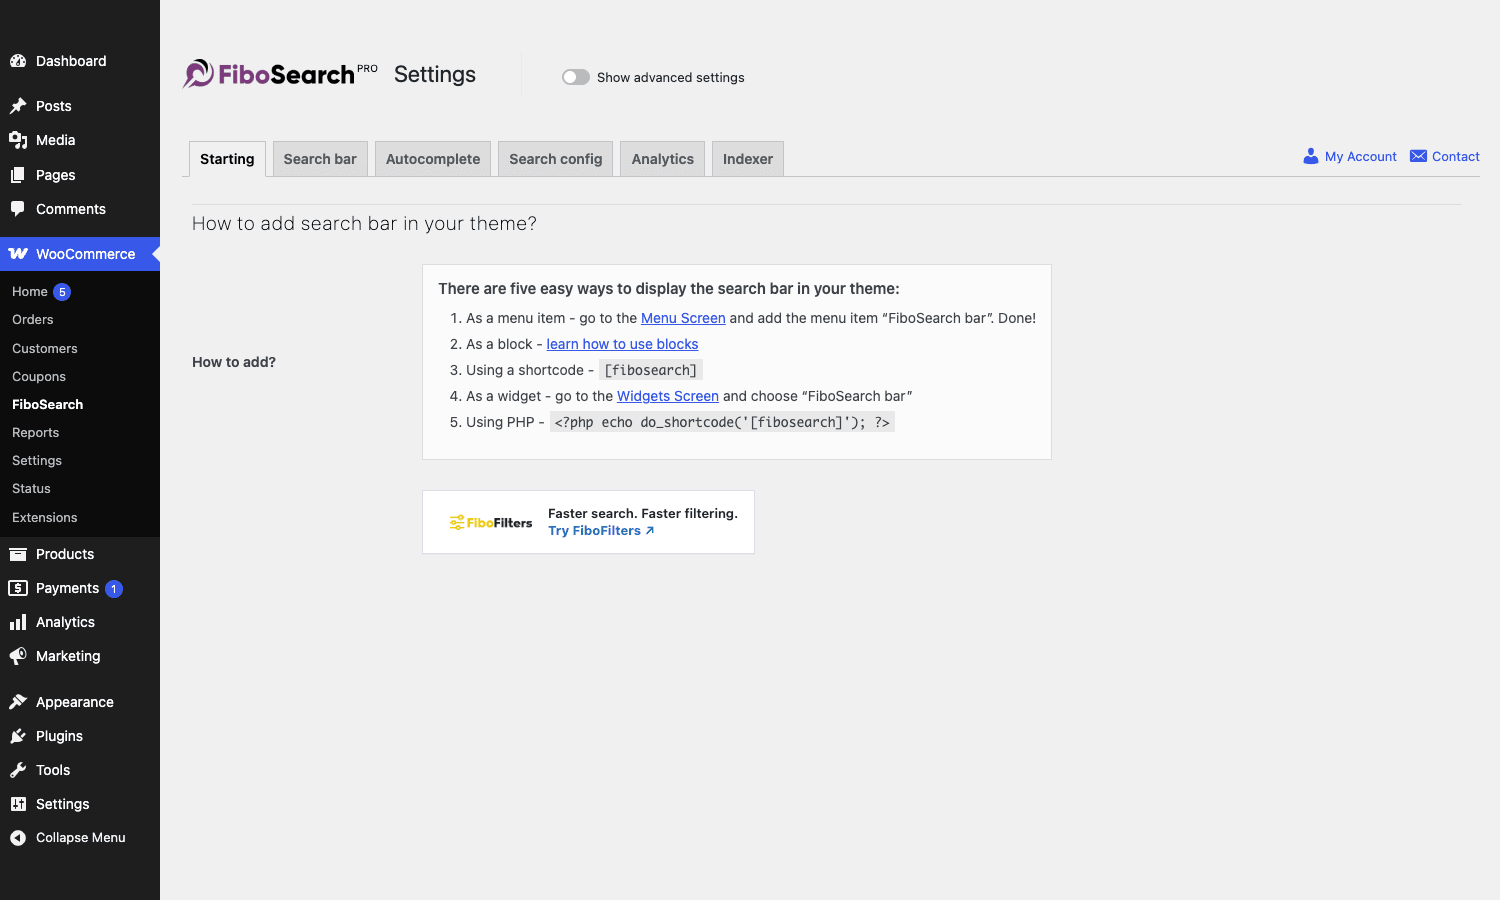Open Plugins menu item

click(80, 736)
